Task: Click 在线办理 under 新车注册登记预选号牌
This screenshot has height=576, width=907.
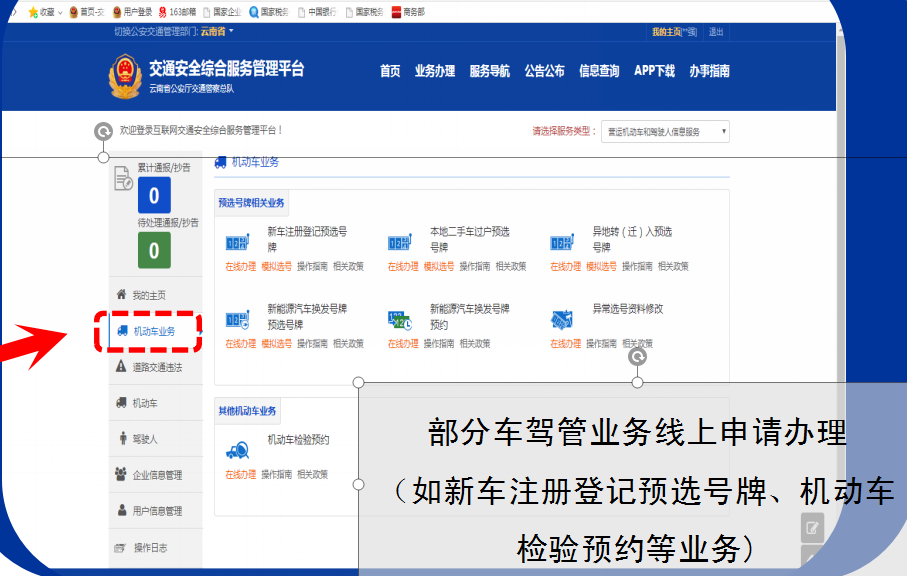Action: 240,267
